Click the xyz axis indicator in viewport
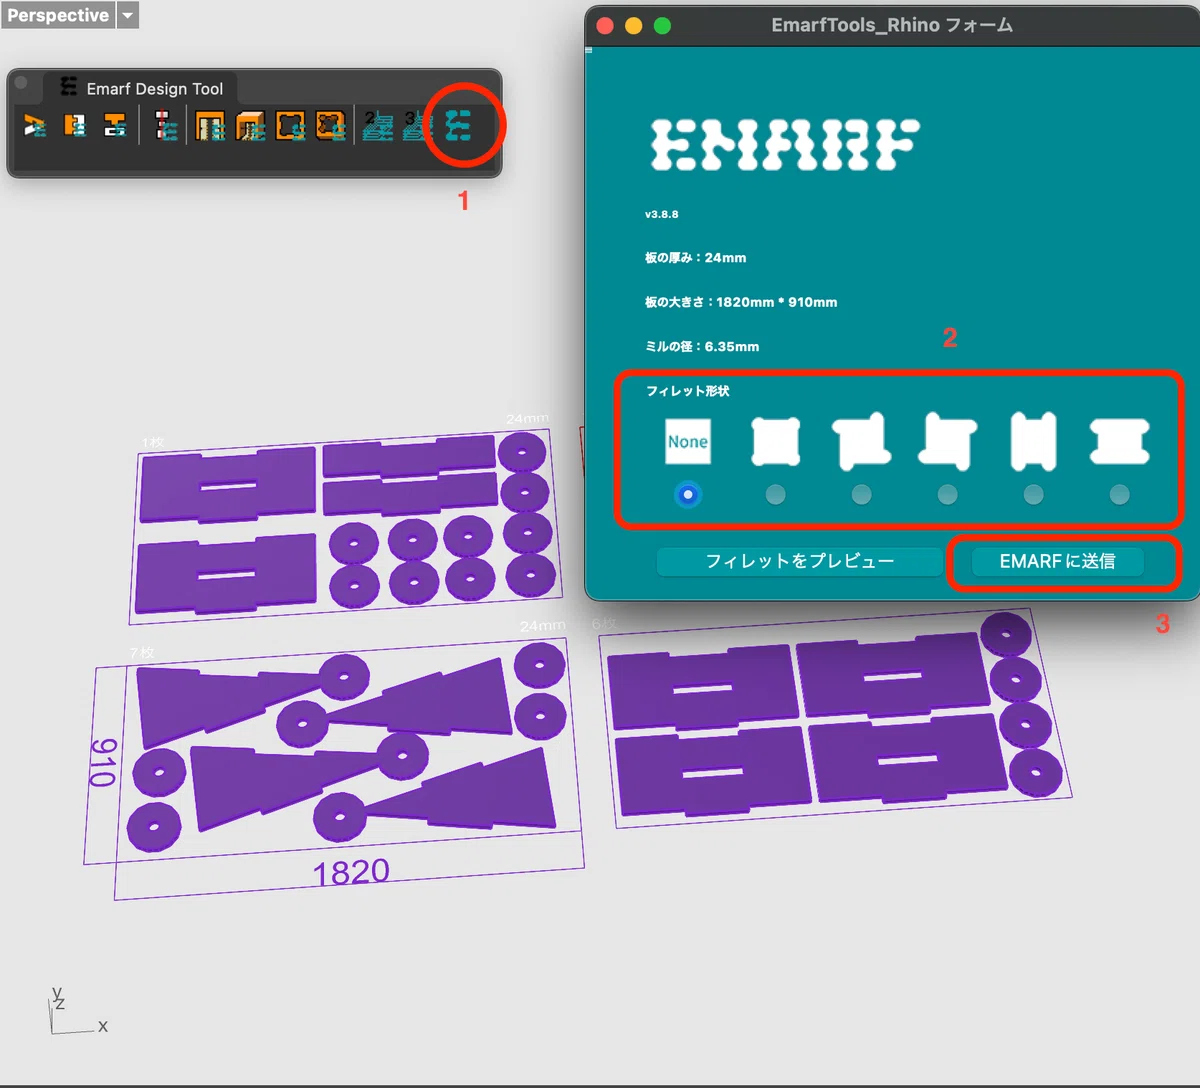1200x1088 pixels. [78, 1011]
